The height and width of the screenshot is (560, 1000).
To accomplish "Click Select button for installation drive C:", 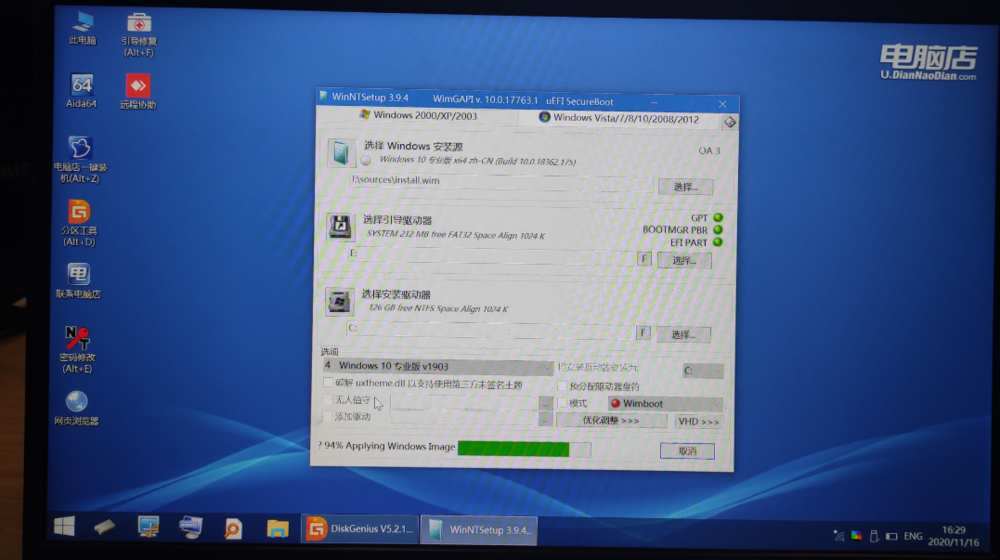I will point(683,334).
